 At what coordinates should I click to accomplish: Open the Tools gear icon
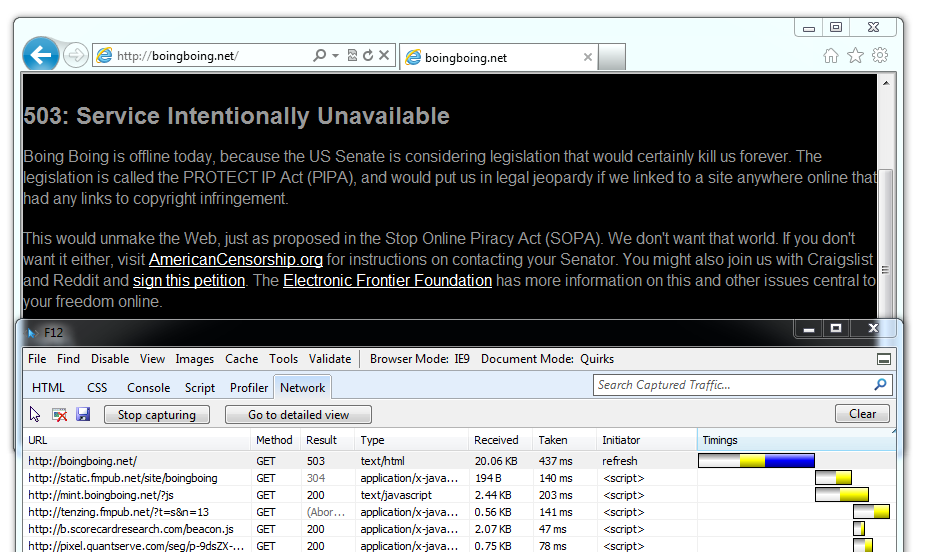pos(879,56)
